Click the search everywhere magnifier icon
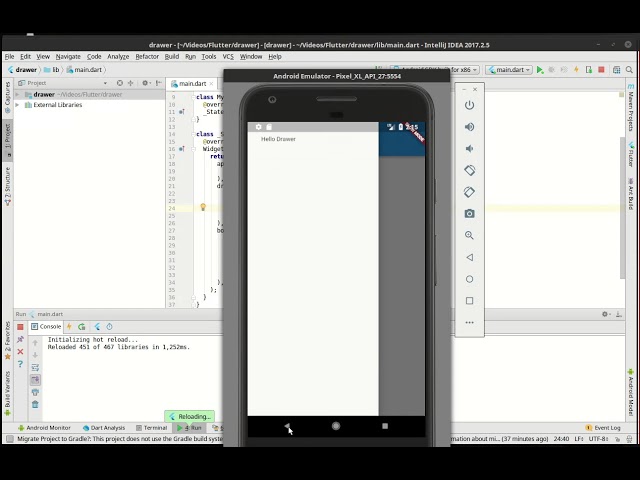This screenshot has width=640, height=480. click(x=629, y=70)
